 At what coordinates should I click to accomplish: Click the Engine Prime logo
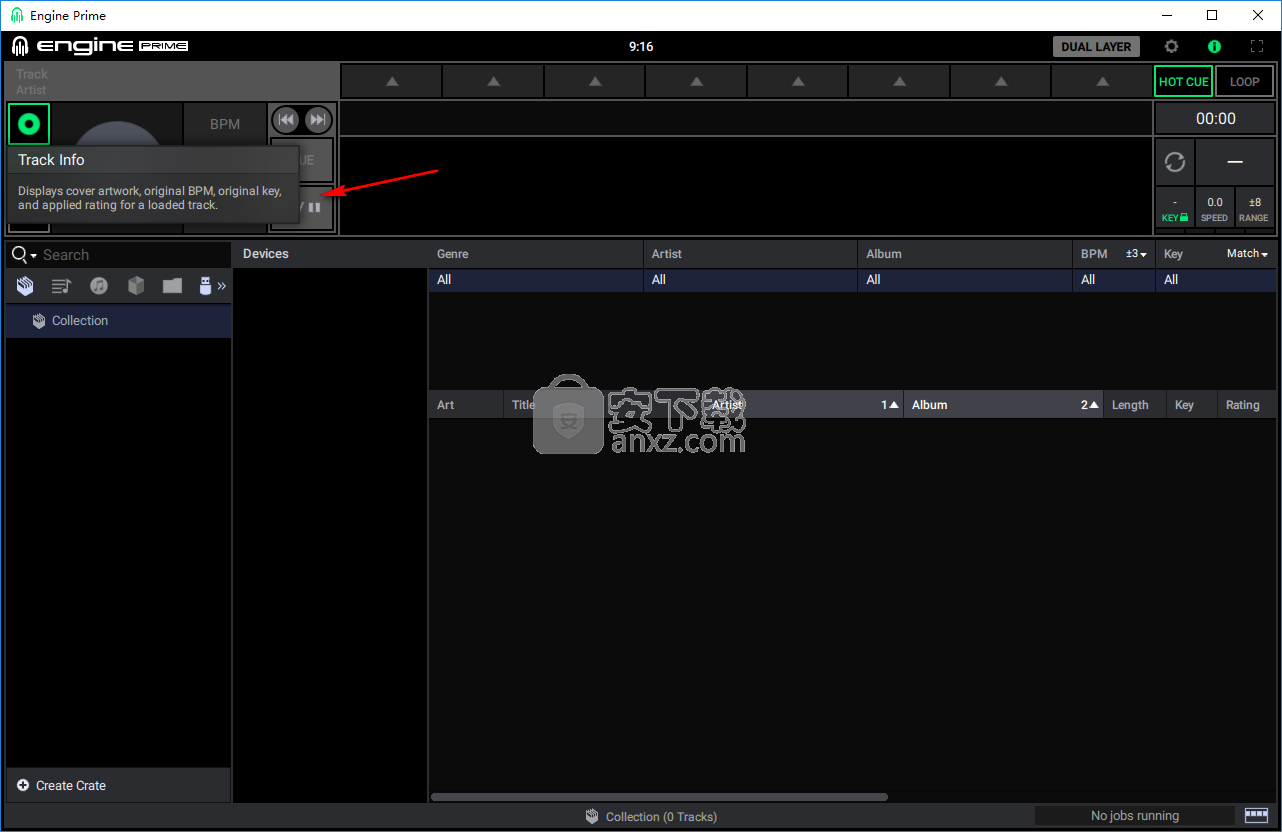pos(100,46)
